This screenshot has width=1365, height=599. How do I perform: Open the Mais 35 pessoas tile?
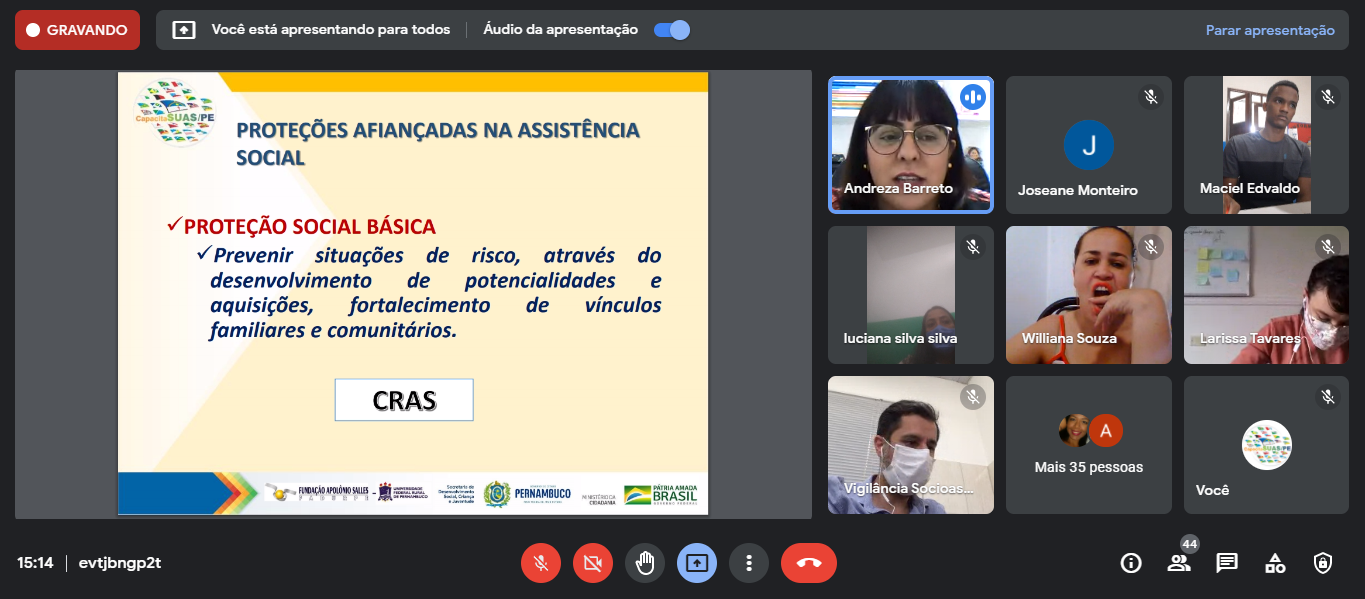point(1088,445)
